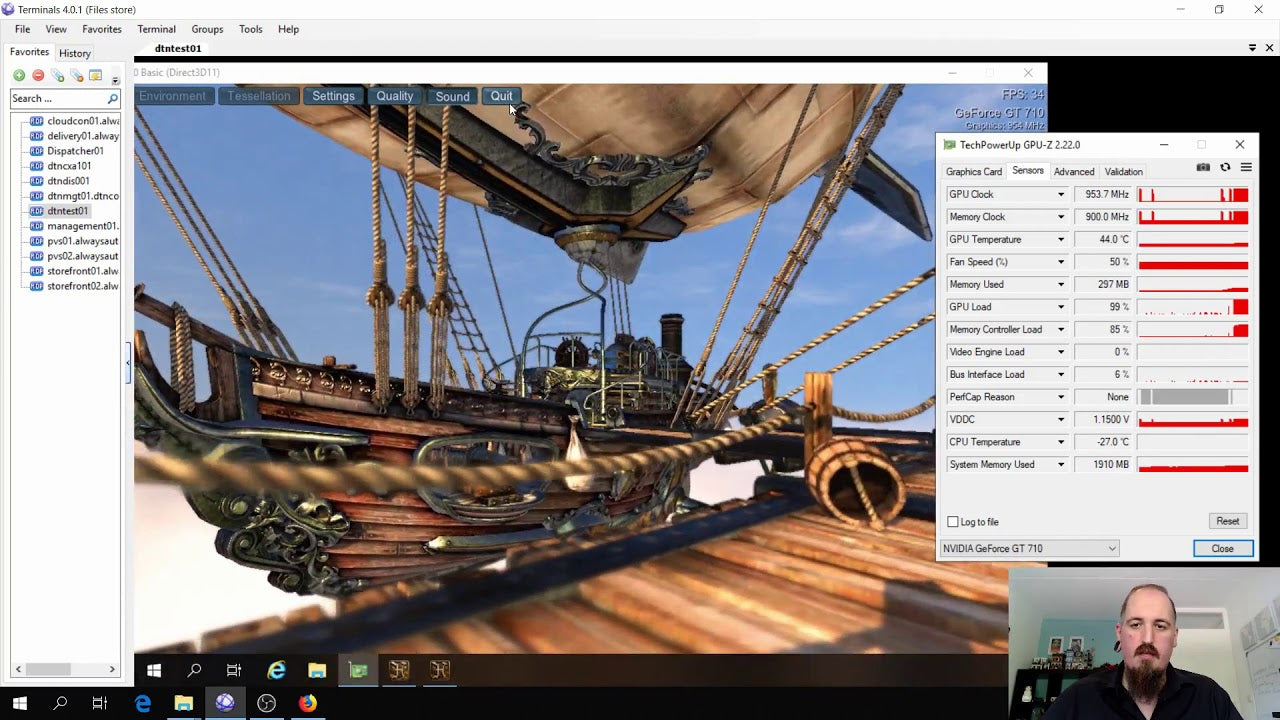This screenshot has height=720, width=1280.
Task: Click the GPU Temperature 44.0 °C value
Action: point(1103,239)
